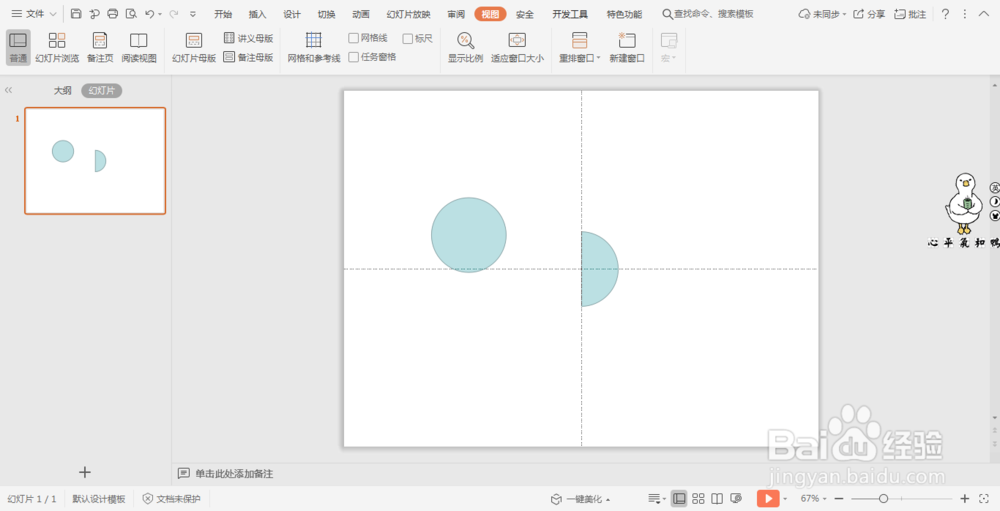Expand the 一键美化 beautify menu
The width and height of the screenshot is (1000, 511).
580,499
